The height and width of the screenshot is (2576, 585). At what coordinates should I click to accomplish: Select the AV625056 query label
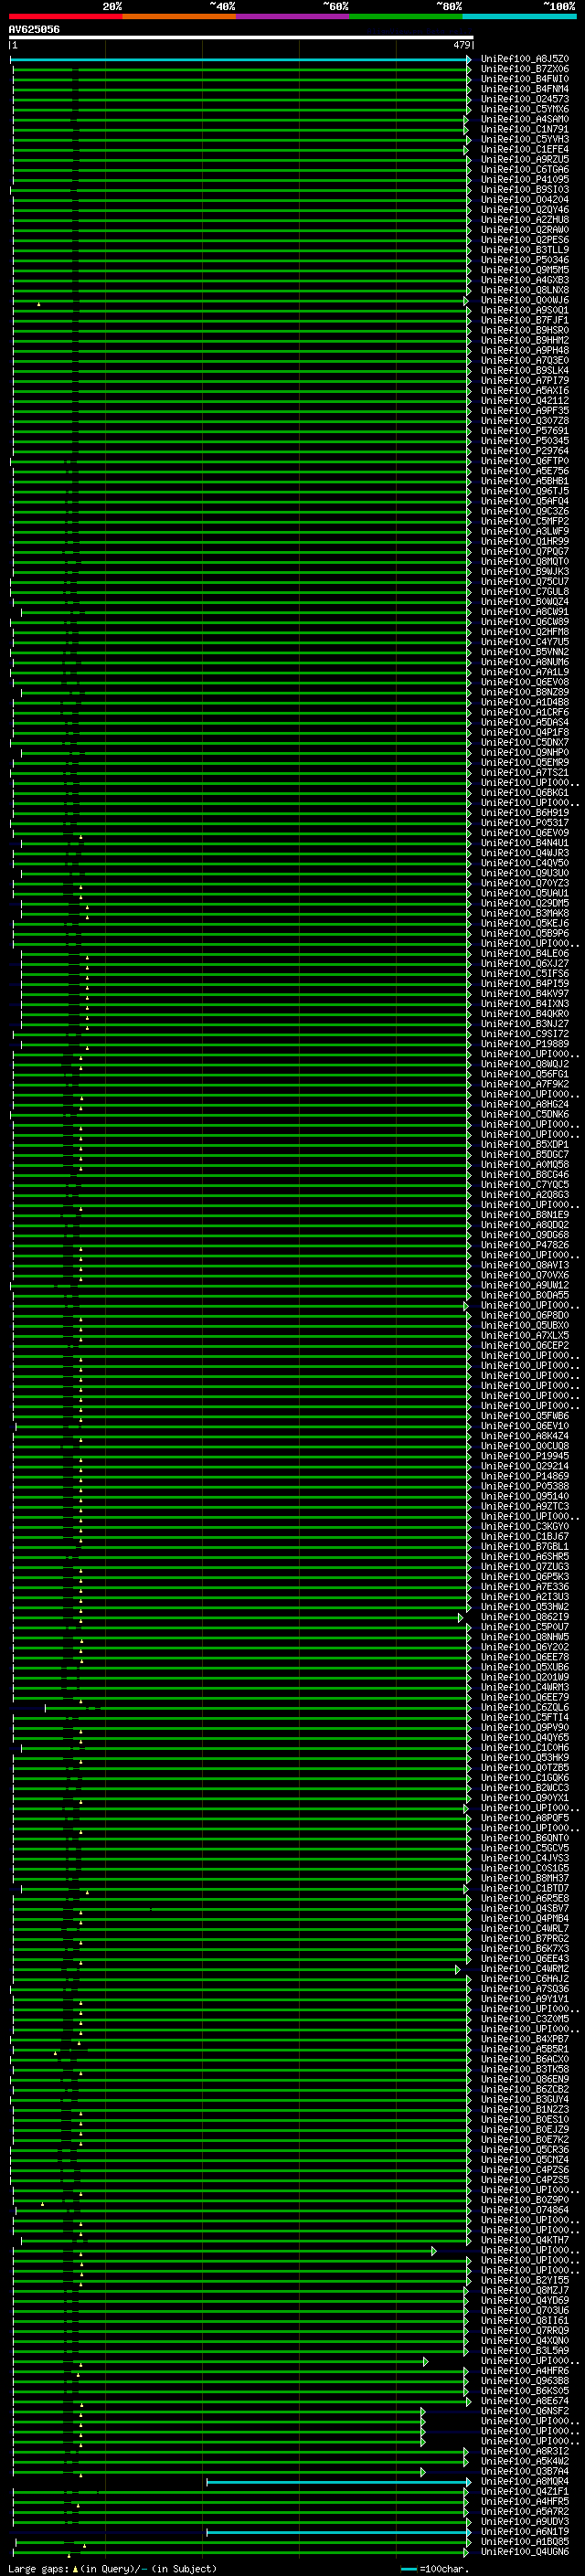pos(34,29)
